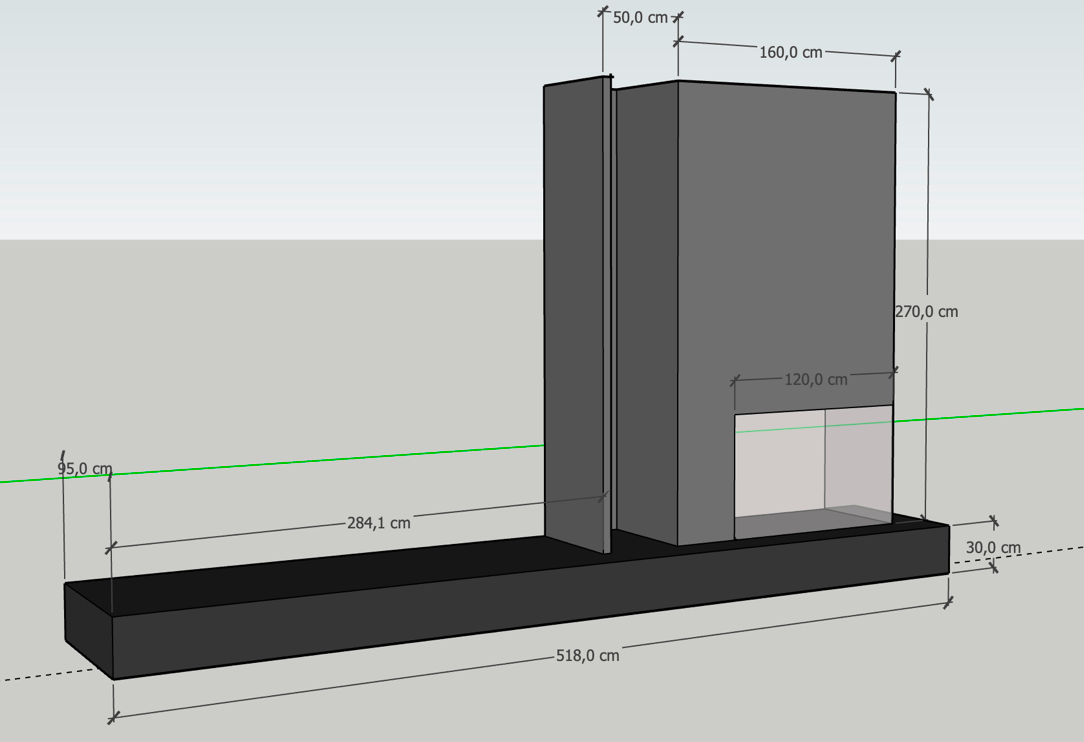Image resolution: width=1084 pixels, height=742 pixels.
Task: Click the 518,0 cm dimension label
Action: click(x=587, y=656)
